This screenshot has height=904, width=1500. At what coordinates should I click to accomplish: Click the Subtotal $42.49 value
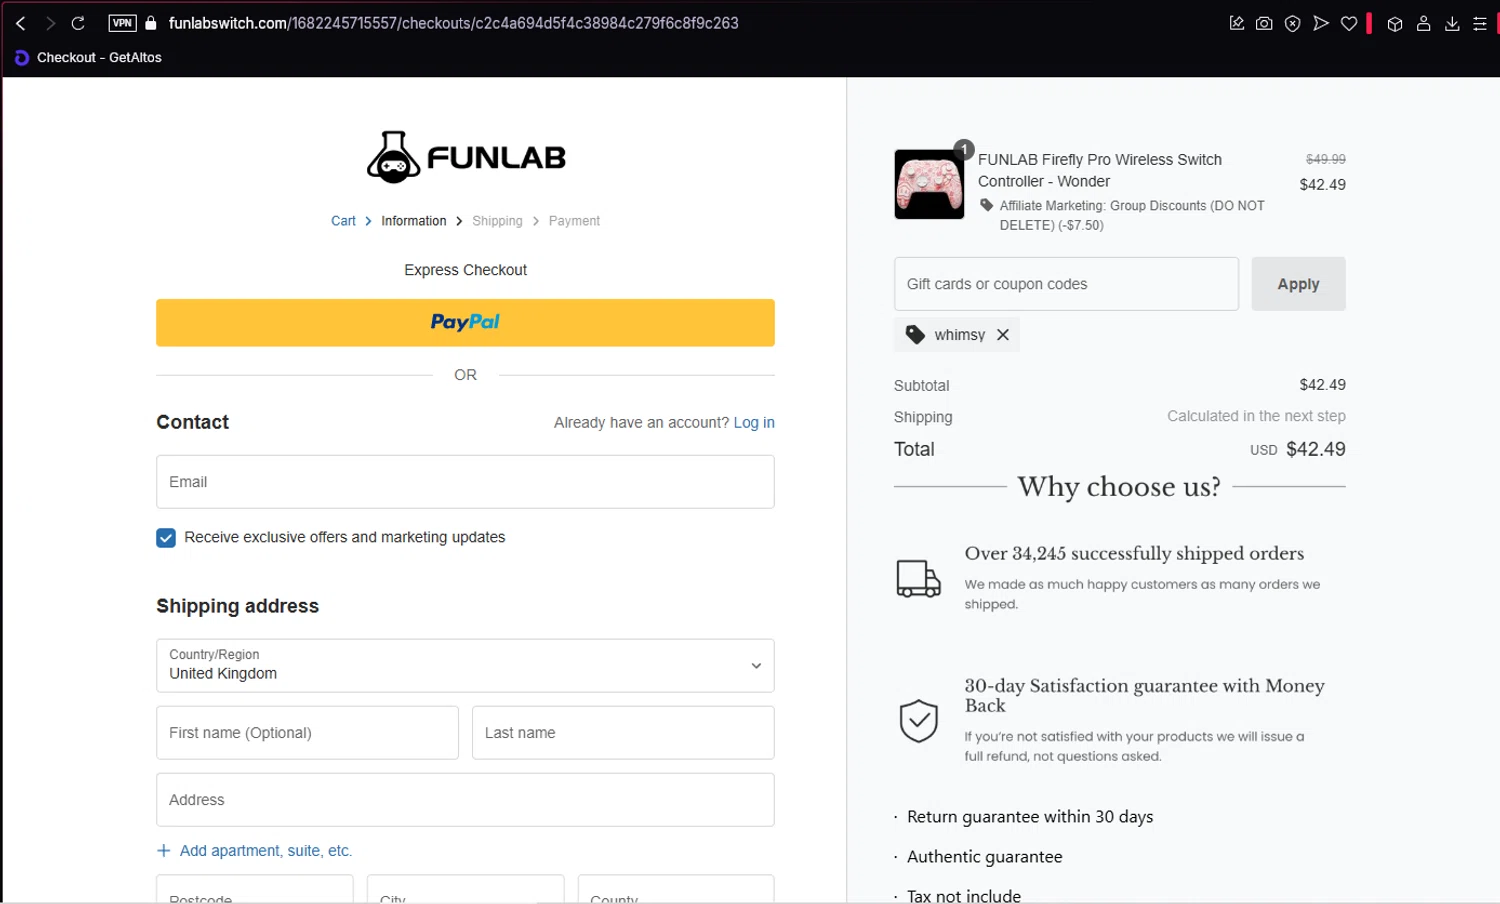pos(1322,385)
